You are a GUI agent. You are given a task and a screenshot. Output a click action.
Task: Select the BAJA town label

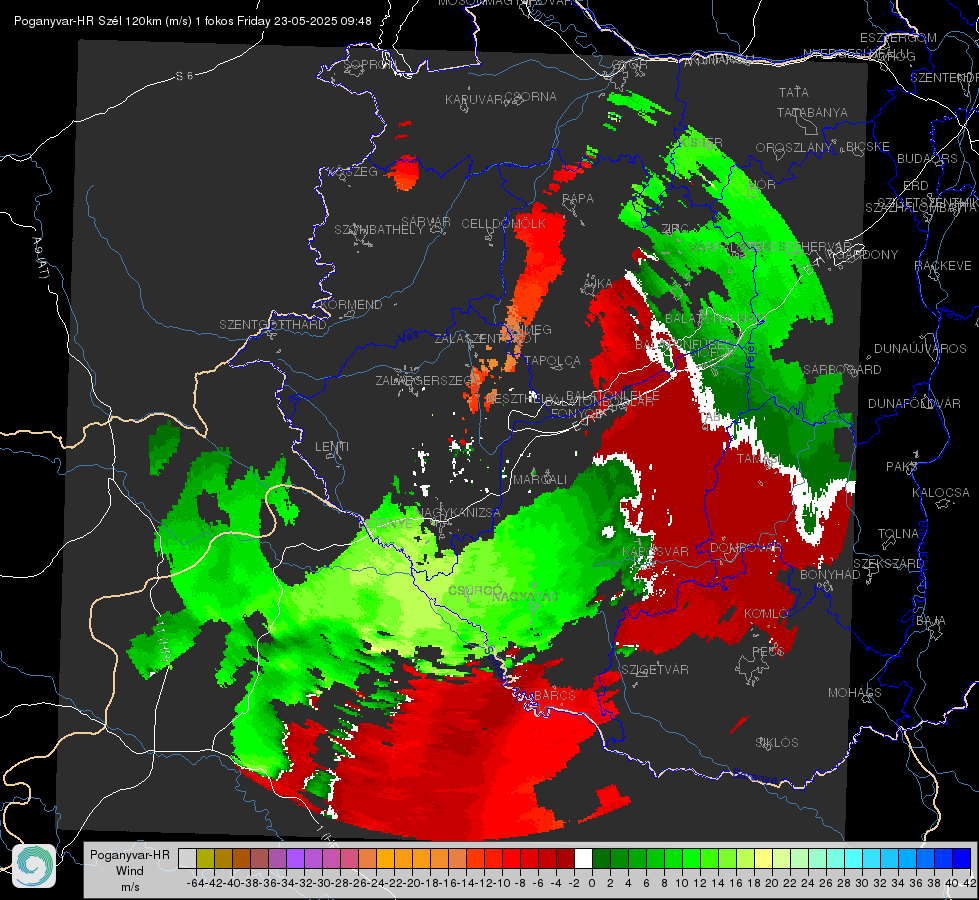point(931,621)
